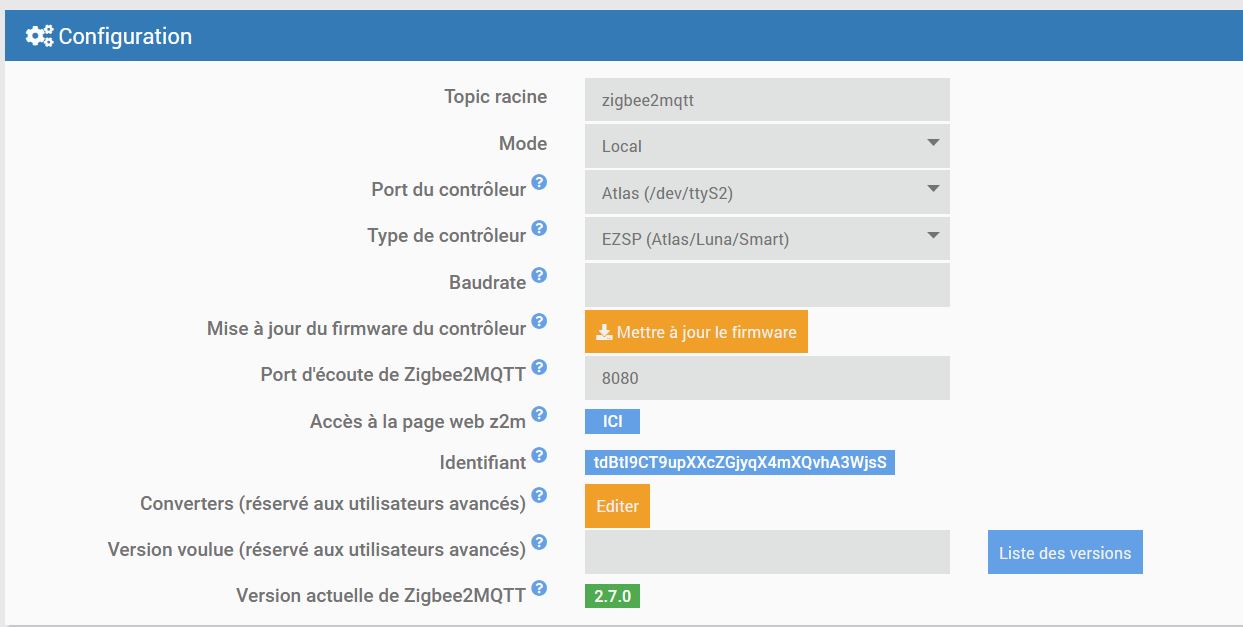Click help icon for firmware update row

[x=539, y=321]
